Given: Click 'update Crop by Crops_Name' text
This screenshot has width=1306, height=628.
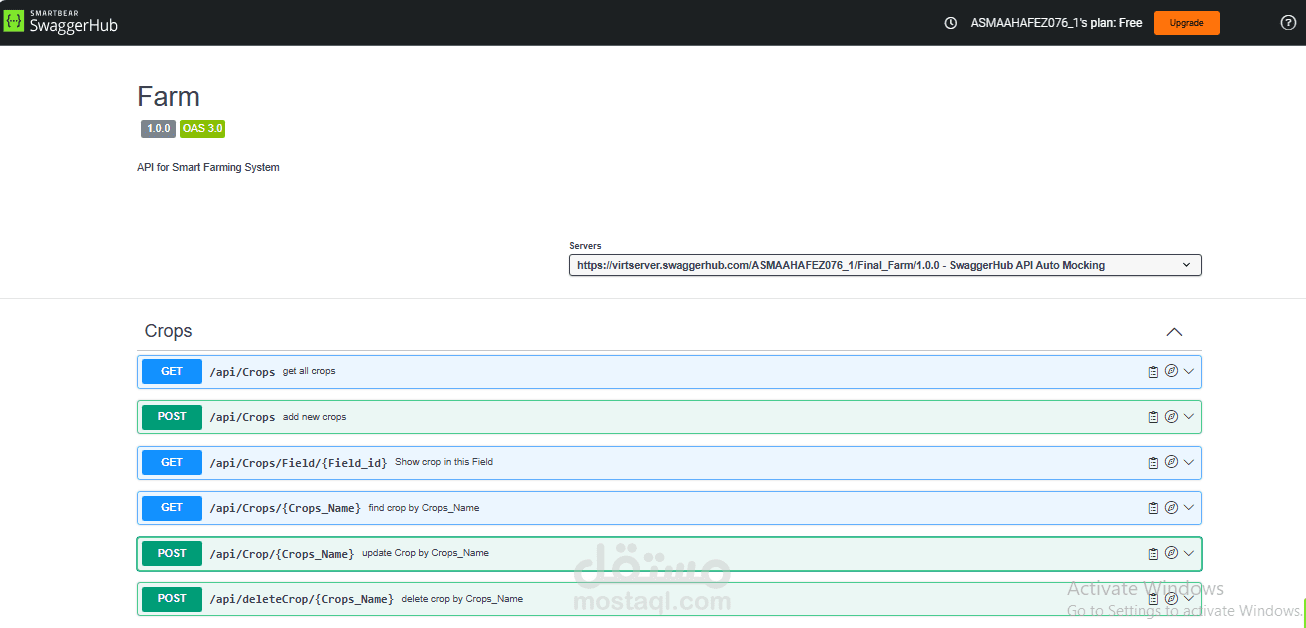Looking at the screenshot, I should tap(426, 553).
